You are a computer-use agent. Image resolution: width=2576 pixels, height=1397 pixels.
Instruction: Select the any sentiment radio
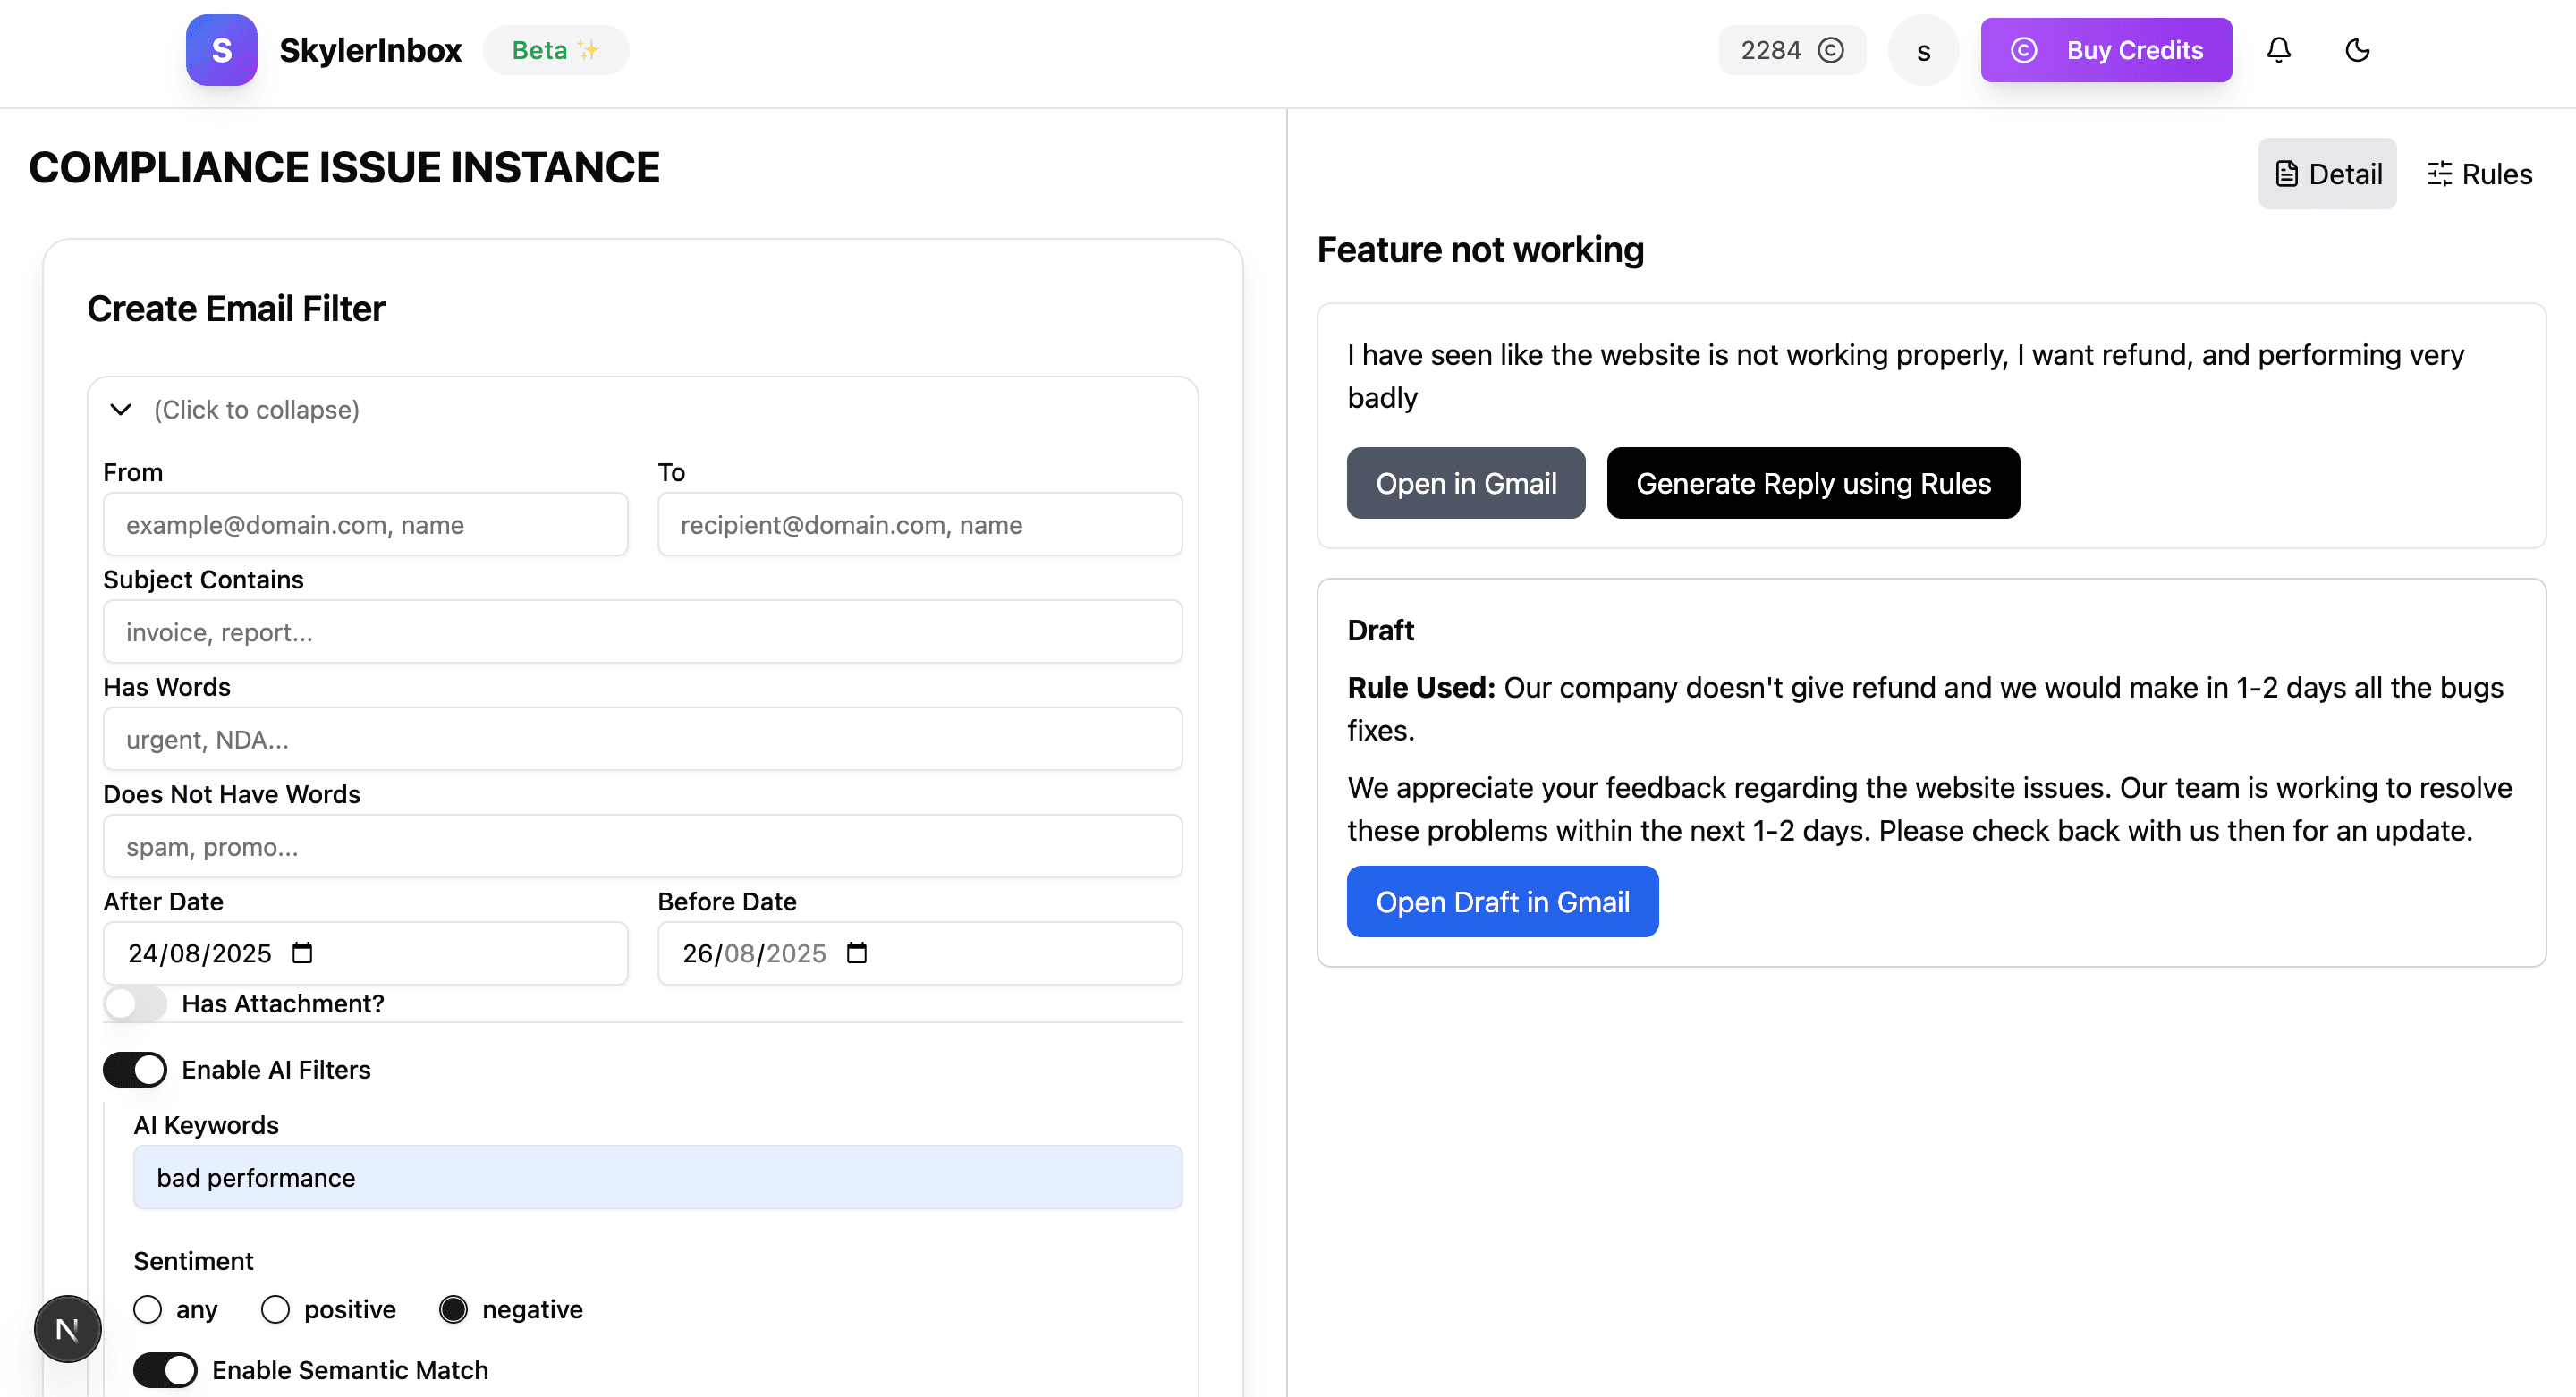click(148, 1309)
